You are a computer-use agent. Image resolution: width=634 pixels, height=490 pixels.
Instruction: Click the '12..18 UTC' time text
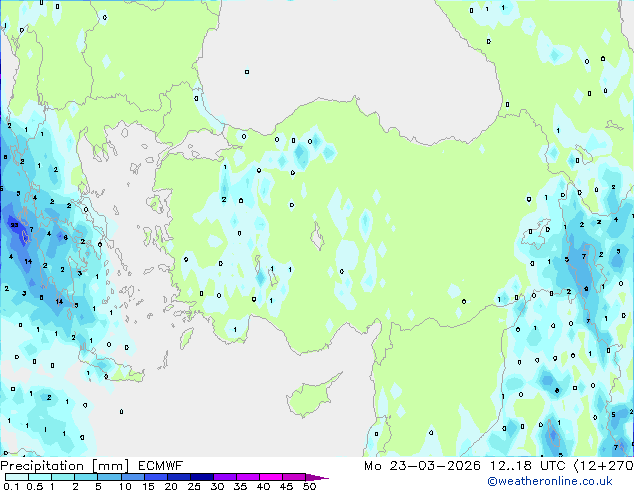527,466
